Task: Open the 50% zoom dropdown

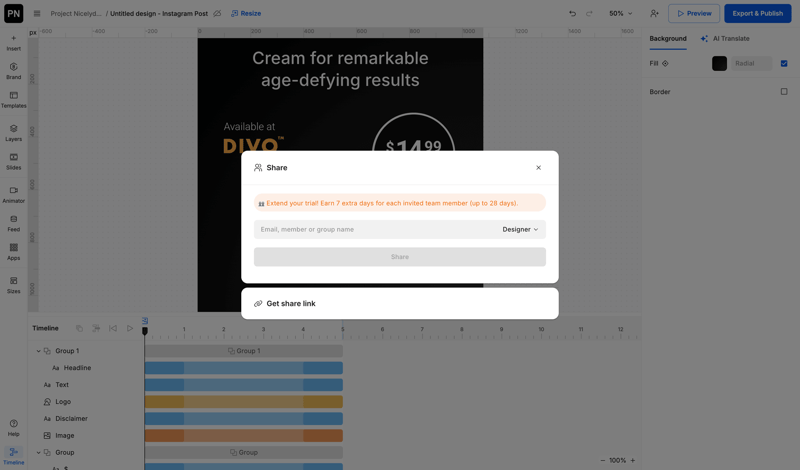Action: [x=620, y=13]
